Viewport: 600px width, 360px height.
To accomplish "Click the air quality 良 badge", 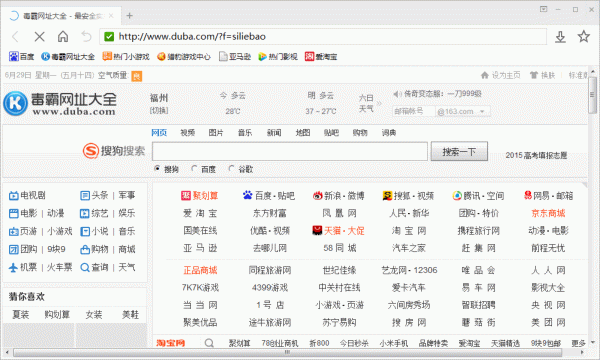I will 137,76.
